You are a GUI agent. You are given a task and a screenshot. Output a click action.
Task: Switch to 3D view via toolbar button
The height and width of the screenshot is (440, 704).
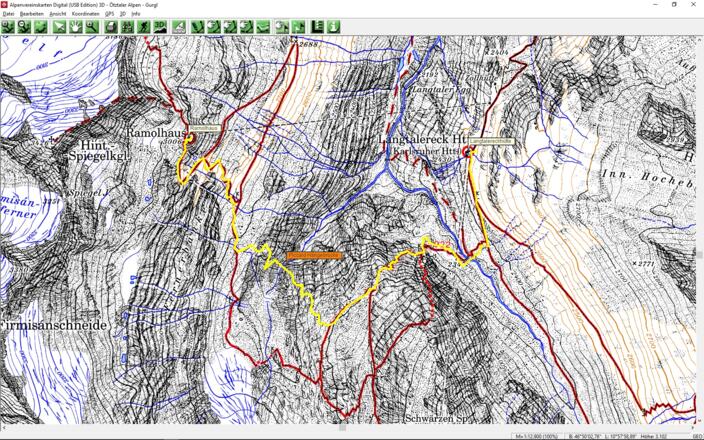pos(160,27)
